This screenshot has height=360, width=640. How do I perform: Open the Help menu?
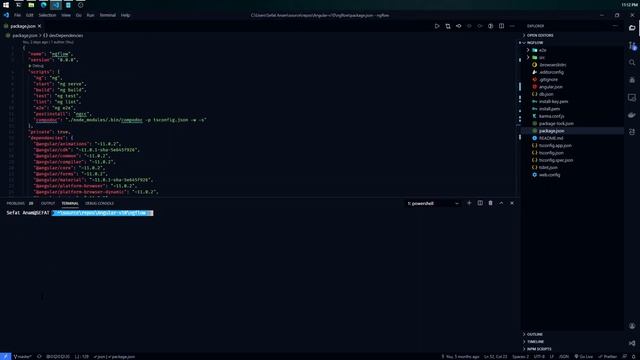pos(125,15)
